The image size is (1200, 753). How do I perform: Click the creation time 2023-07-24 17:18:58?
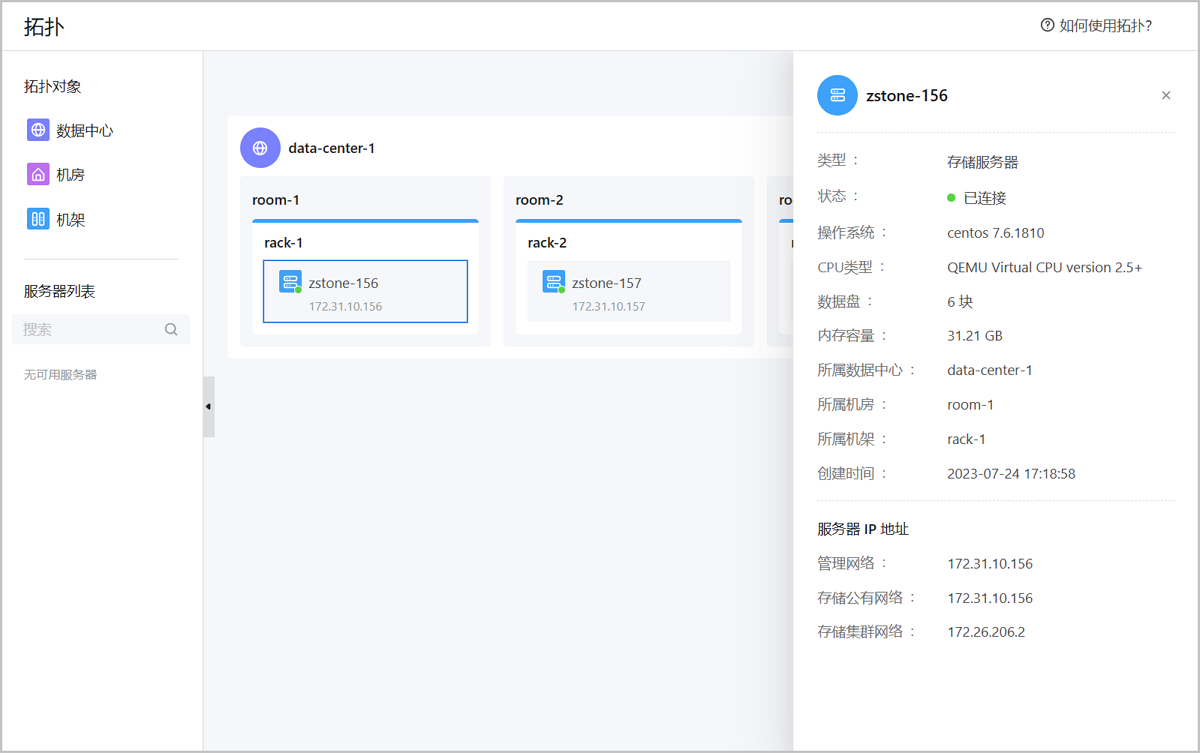point(1011,474)
